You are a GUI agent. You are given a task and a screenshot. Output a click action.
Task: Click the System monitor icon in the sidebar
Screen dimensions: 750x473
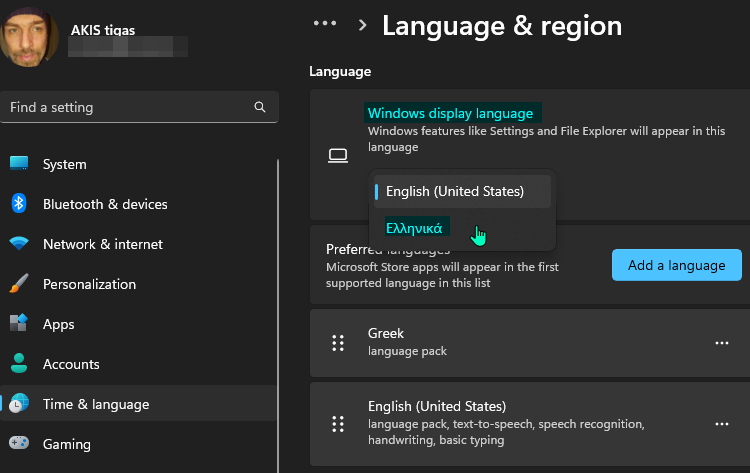point(19,164)
